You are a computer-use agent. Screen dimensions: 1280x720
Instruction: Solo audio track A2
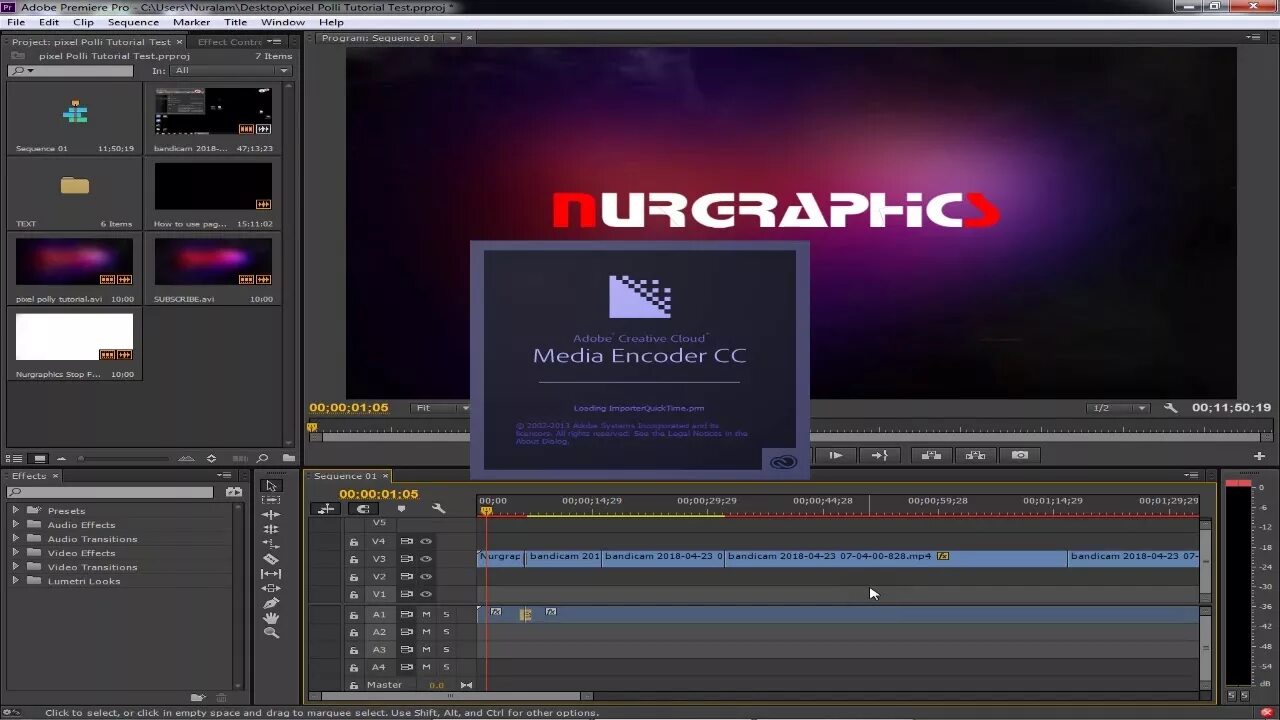[x=446, y=632]
